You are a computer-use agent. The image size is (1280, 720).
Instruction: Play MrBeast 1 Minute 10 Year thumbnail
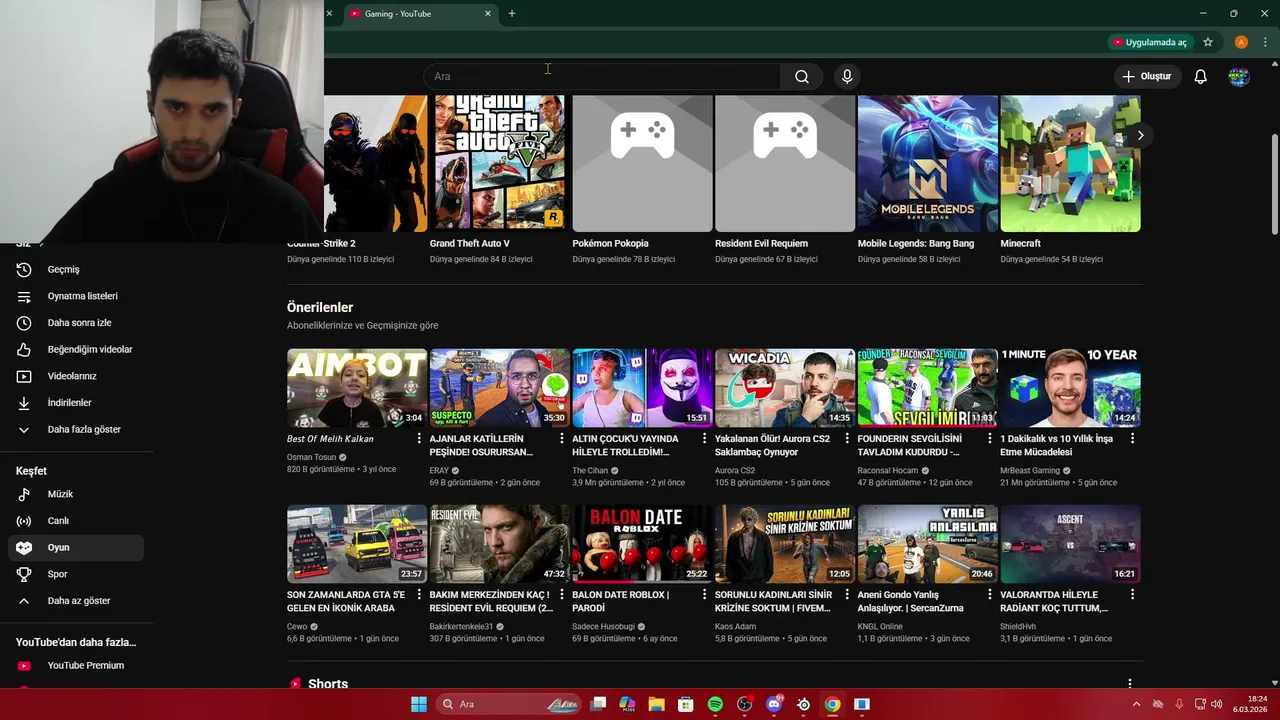(x=1070, y=388)
